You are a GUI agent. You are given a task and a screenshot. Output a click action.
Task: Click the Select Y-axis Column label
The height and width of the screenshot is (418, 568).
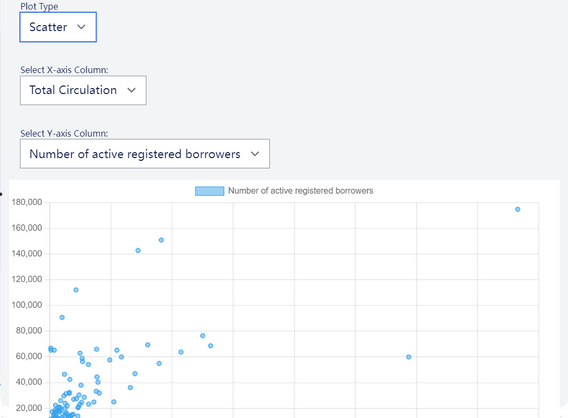point(64,134)
